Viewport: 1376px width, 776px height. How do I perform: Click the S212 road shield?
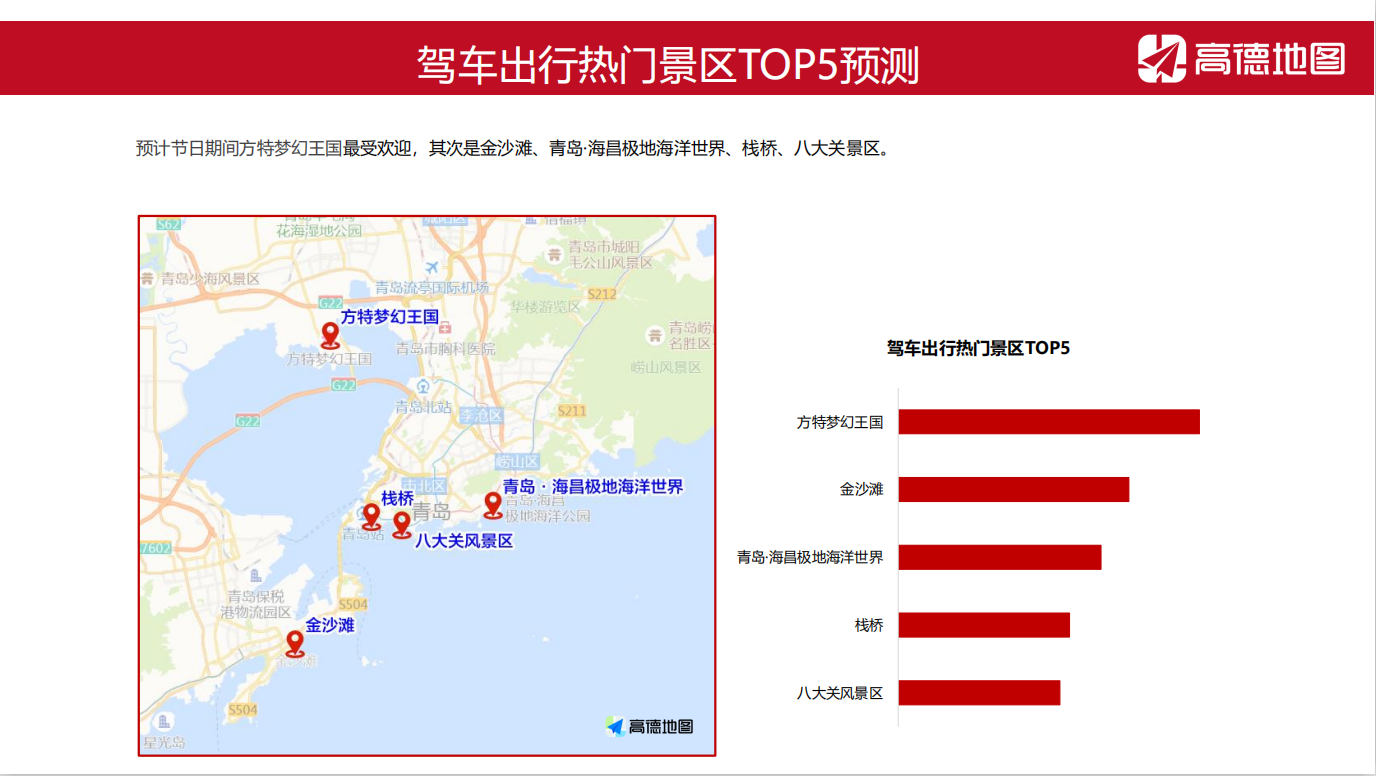click(x=602, y=294)
